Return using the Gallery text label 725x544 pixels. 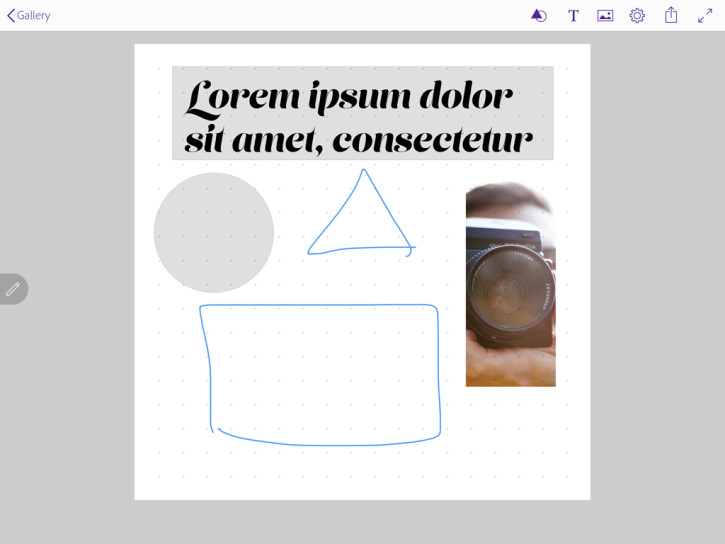coord(33,15)
